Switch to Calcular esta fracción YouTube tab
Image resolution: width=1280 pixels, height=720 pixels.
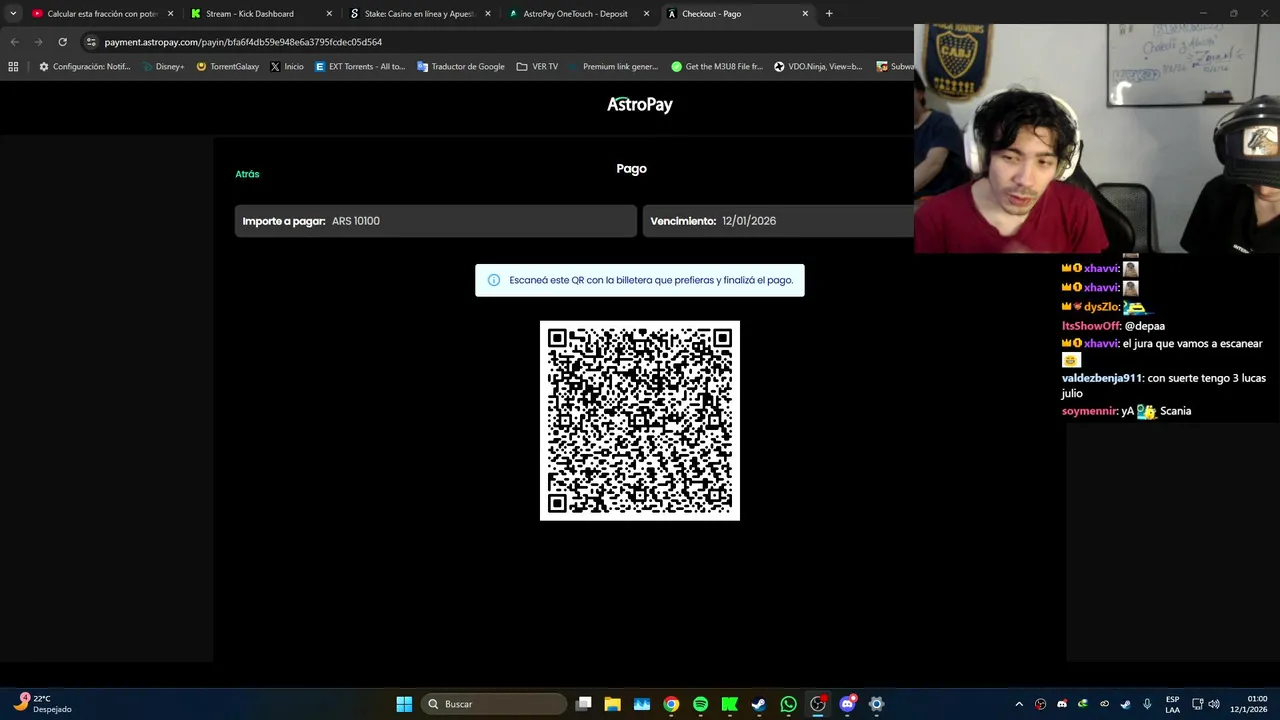(102, 14)
